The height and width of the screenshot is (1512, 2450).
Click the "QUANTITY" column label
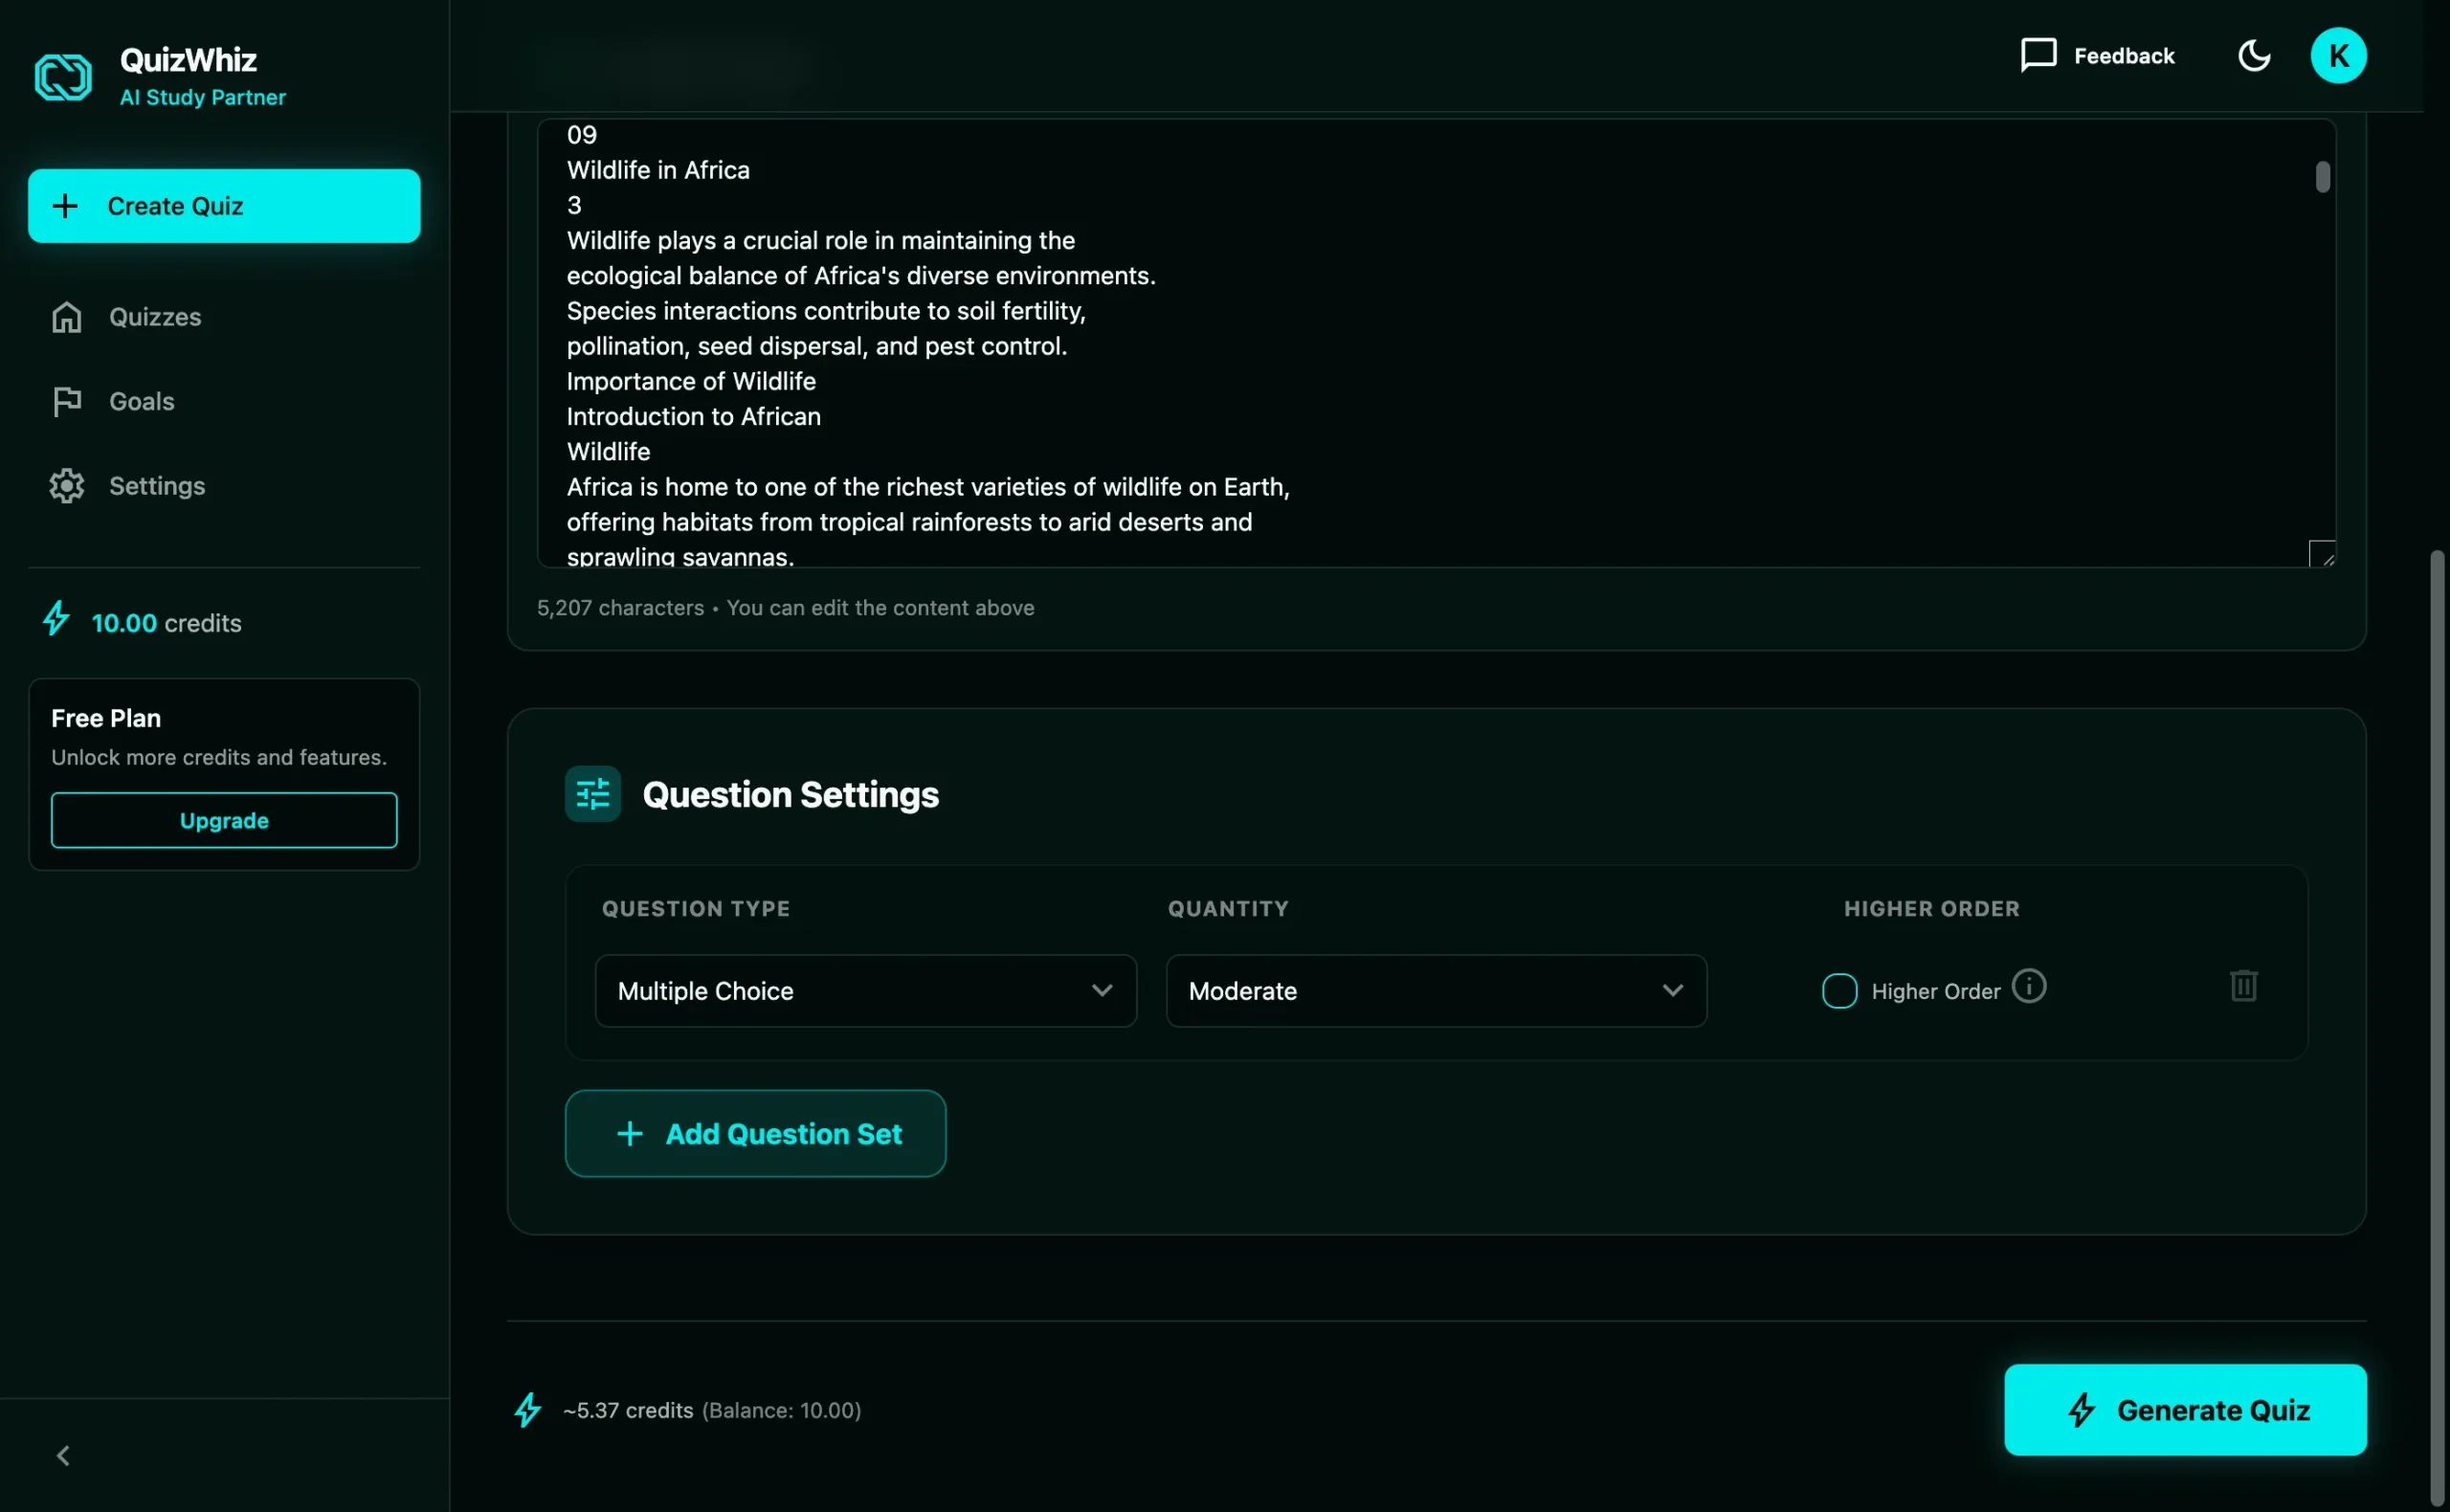coord(1228,909)
